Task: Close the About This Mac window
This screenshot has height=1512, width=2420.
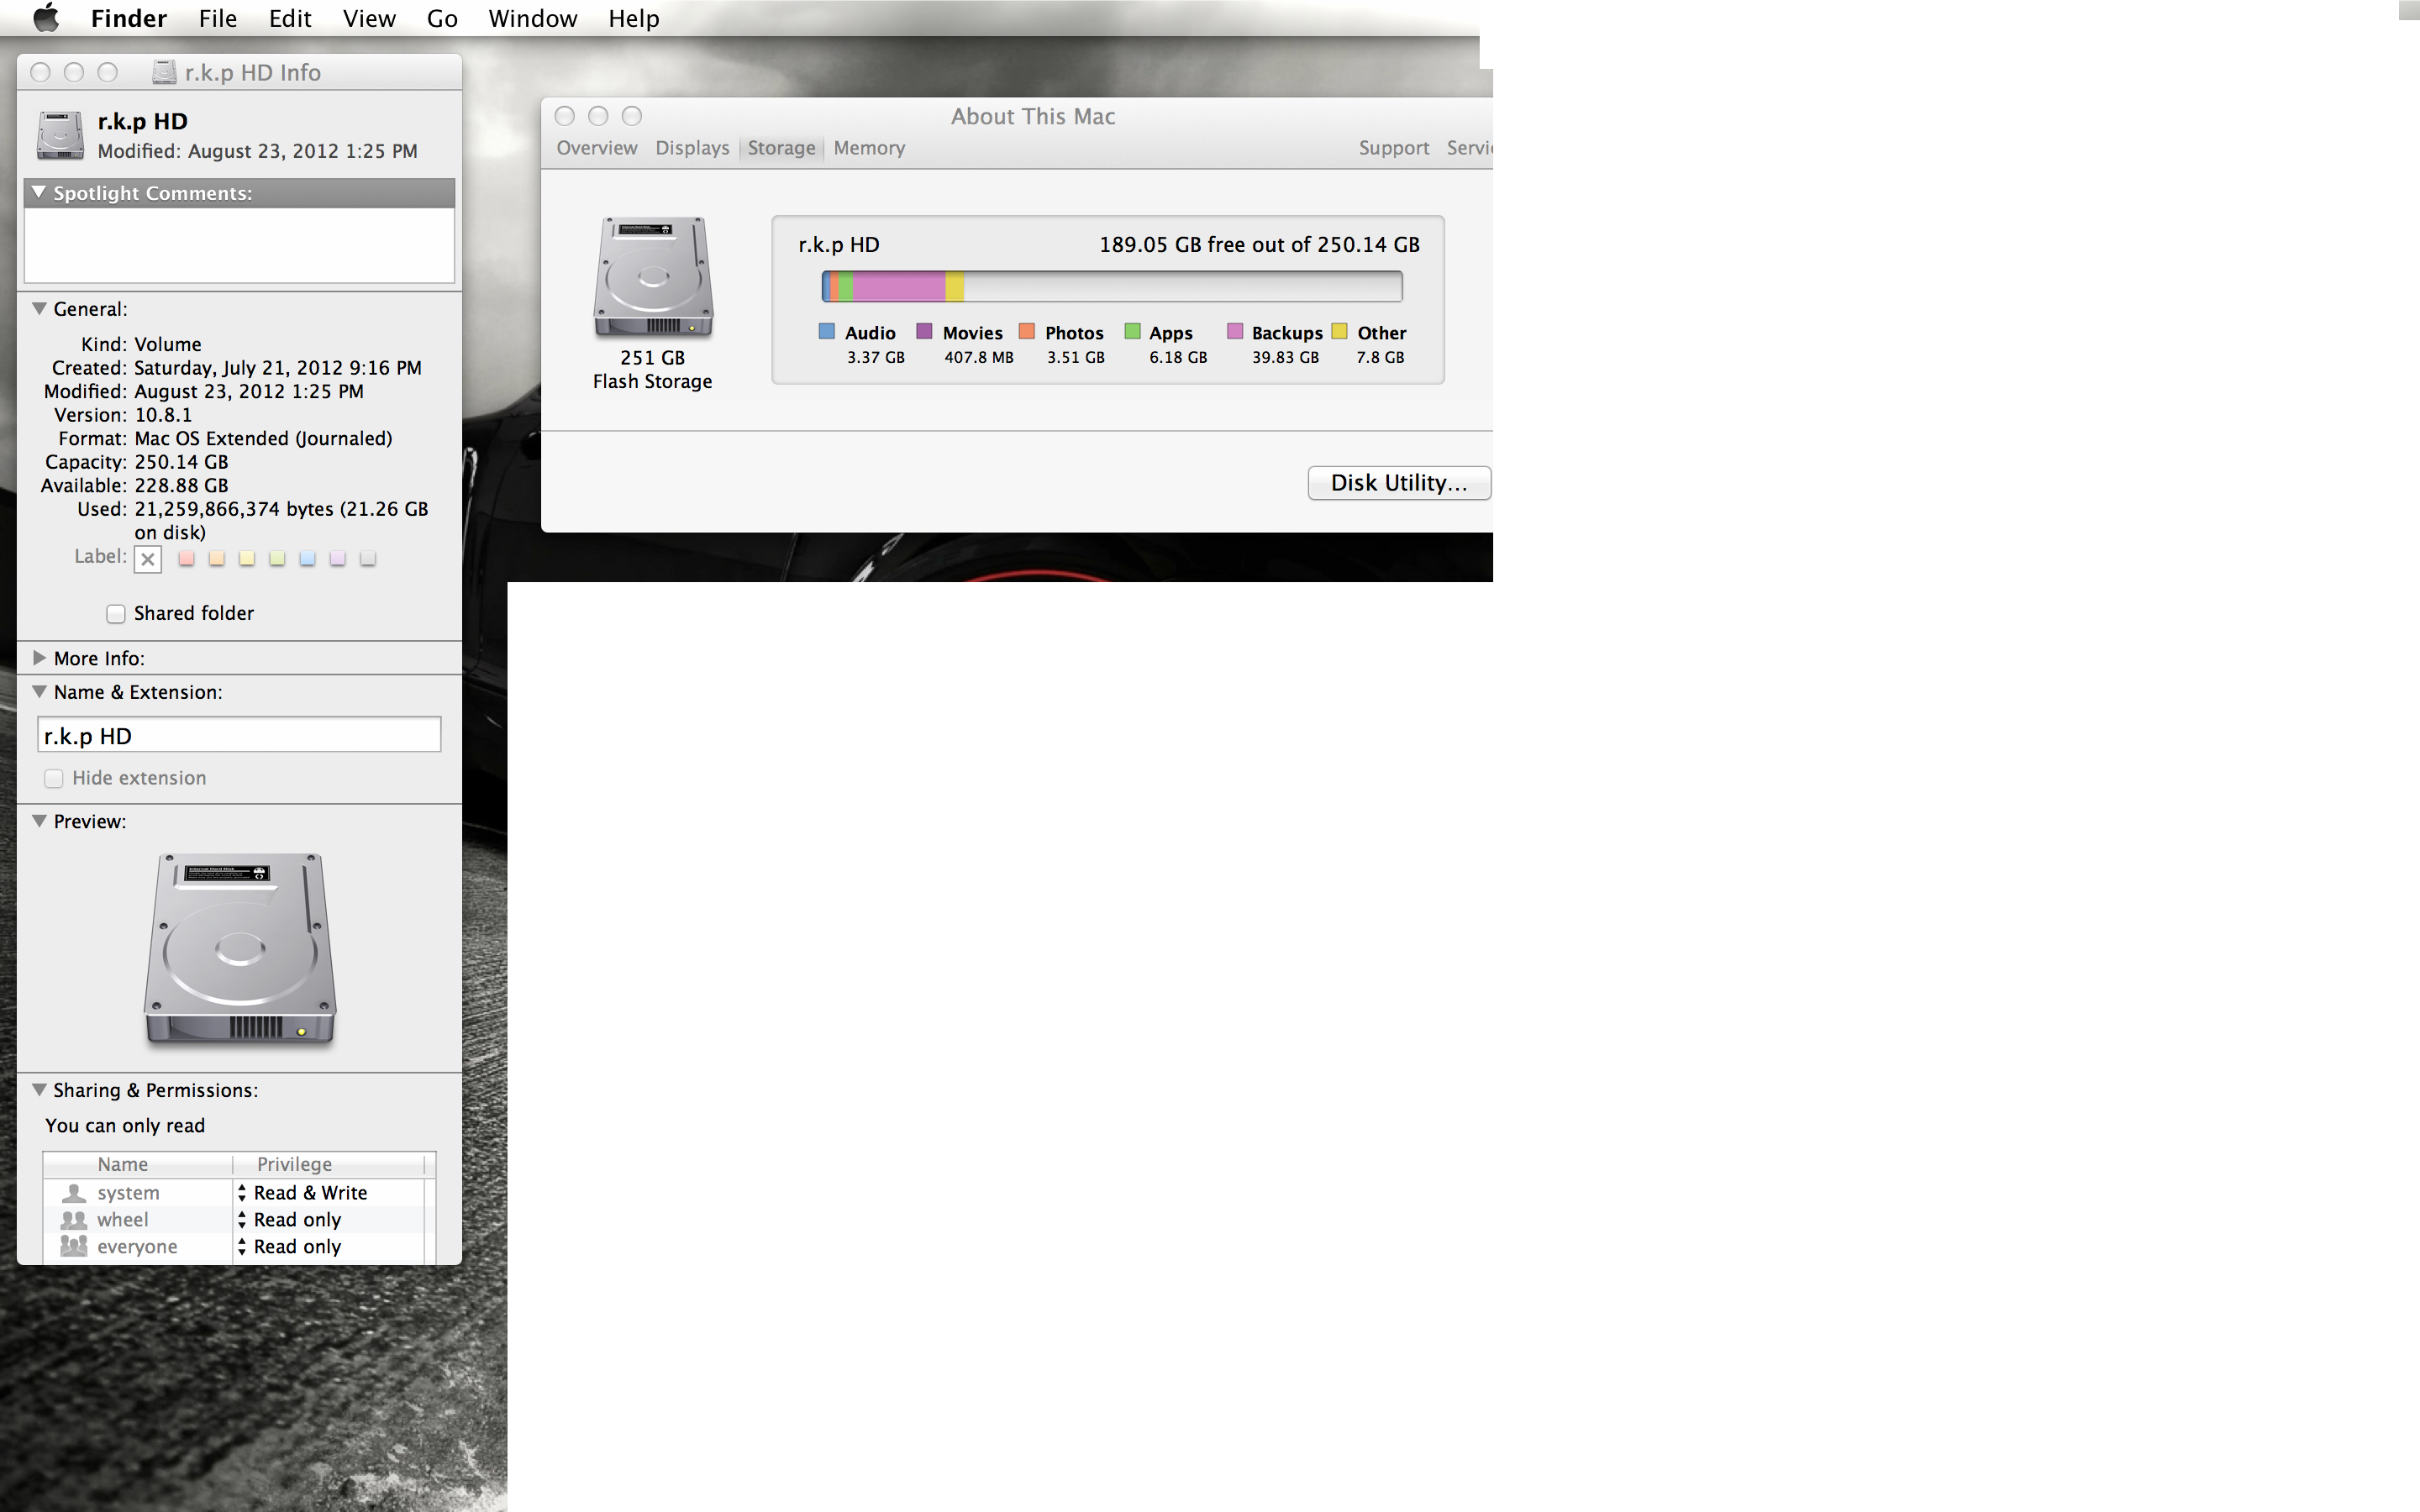Action: pos(565,116)
